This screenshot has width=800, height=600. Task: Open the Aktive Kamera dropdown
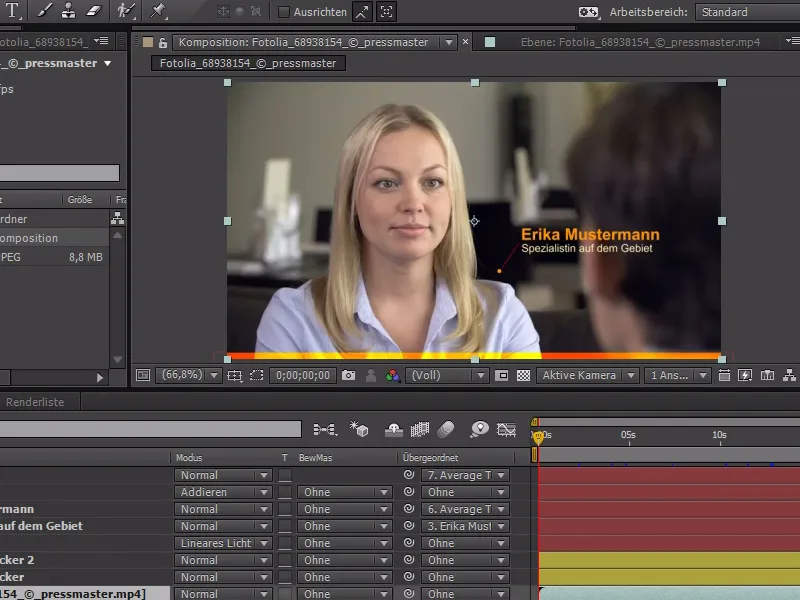click(588, 376)
